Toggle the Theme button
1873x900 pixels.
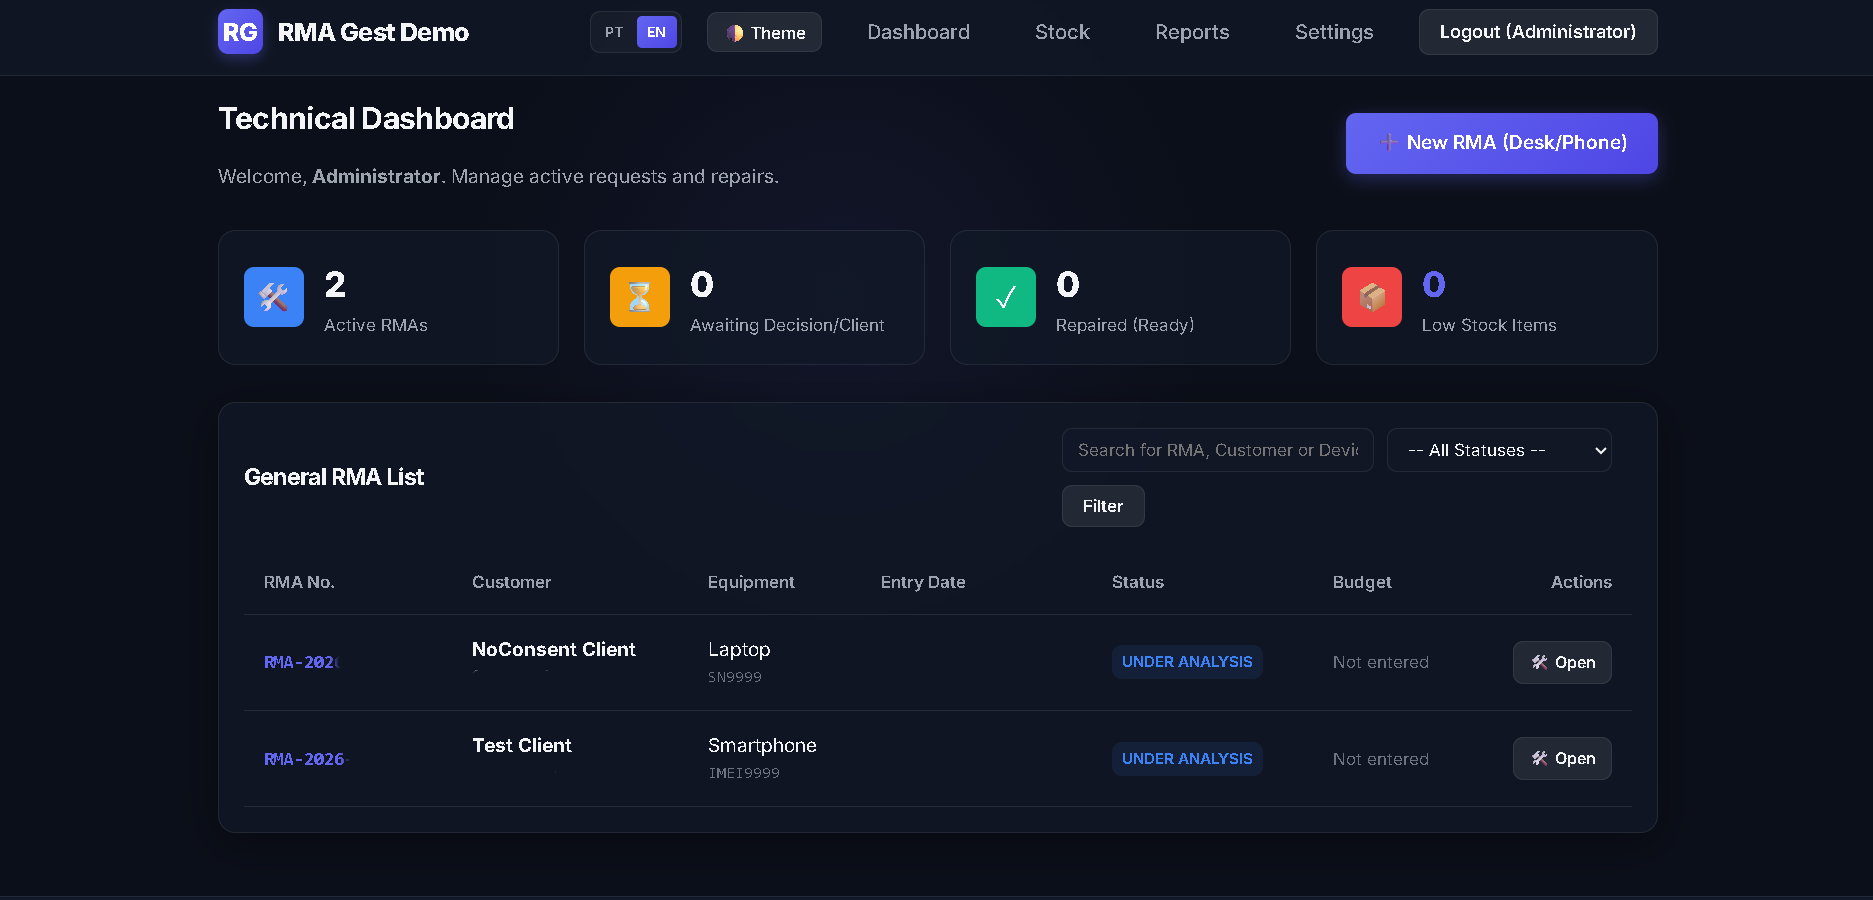pos(765,32)
